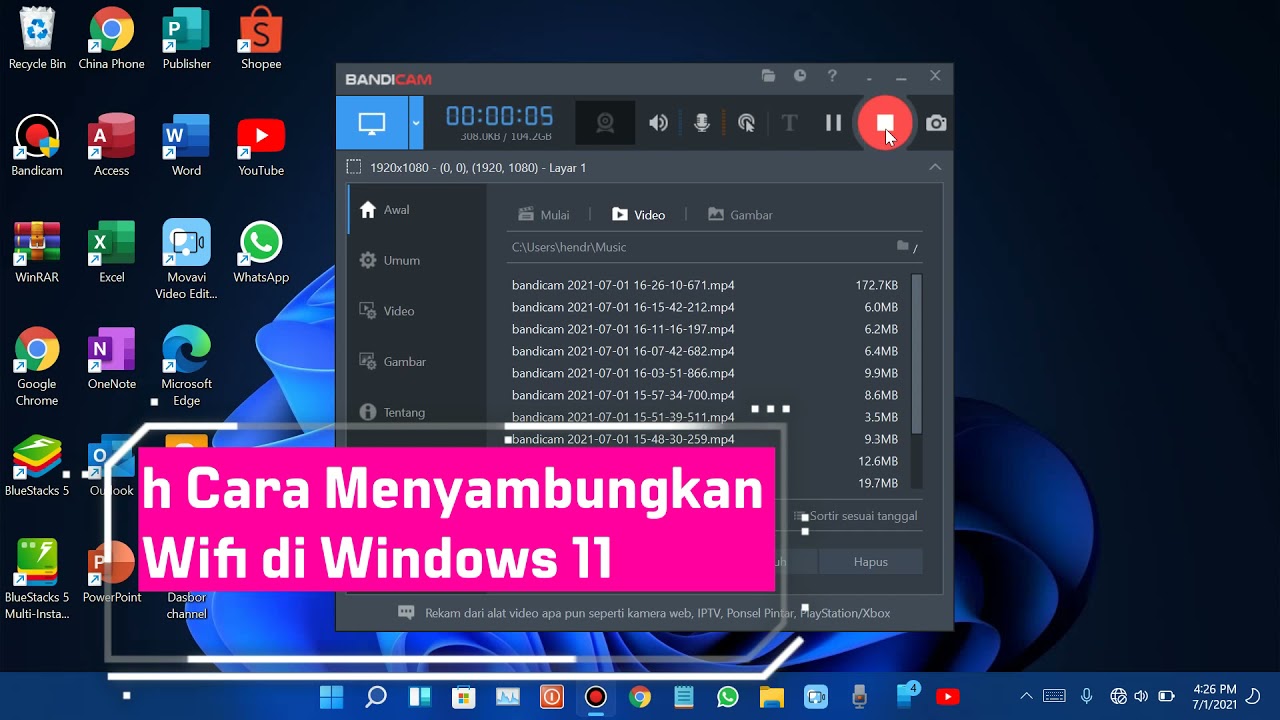Open File Explorer from the taskbar
The image size is (1280, 720).
coord(771,696)
